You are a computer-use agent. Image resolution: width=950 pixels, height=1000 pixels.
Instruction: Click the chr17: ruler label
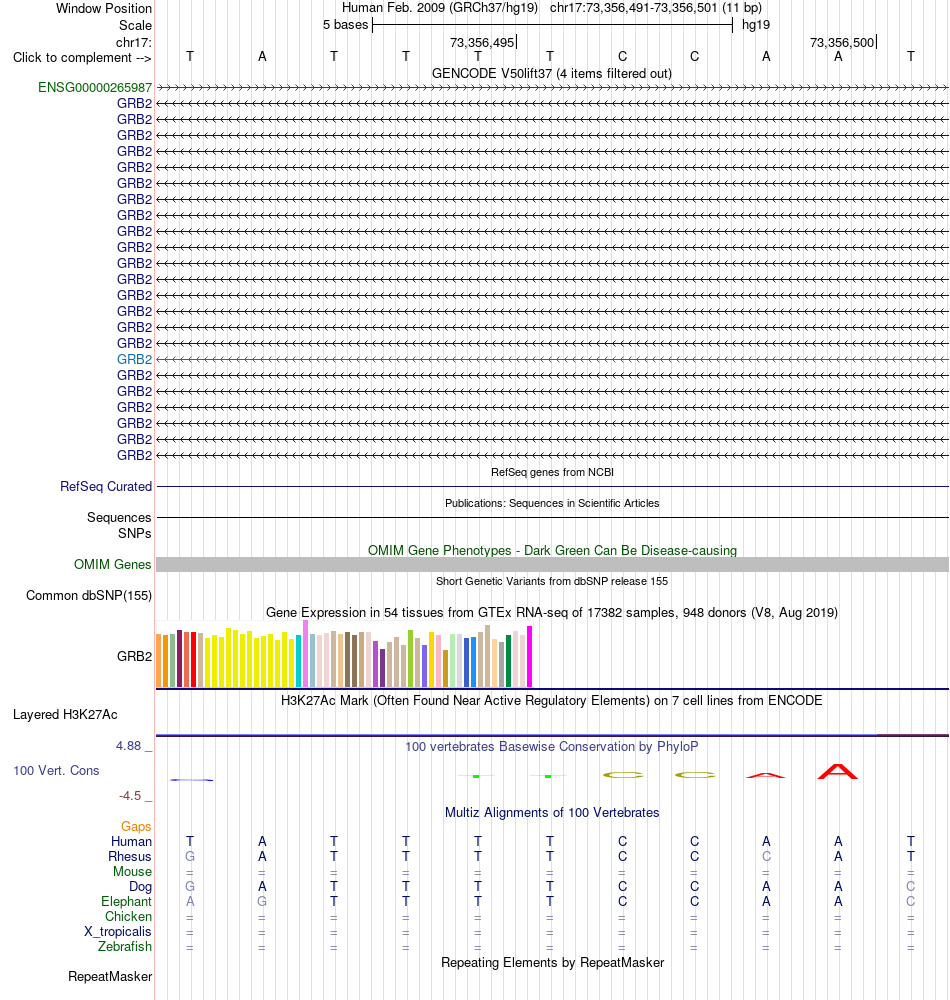tap(134, 43)
